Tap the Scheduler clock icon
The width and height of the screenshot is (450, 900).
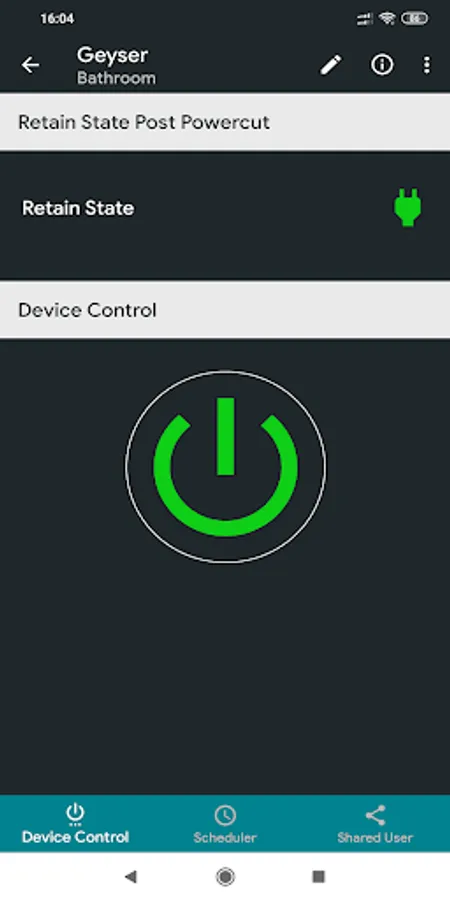[225, 815]
